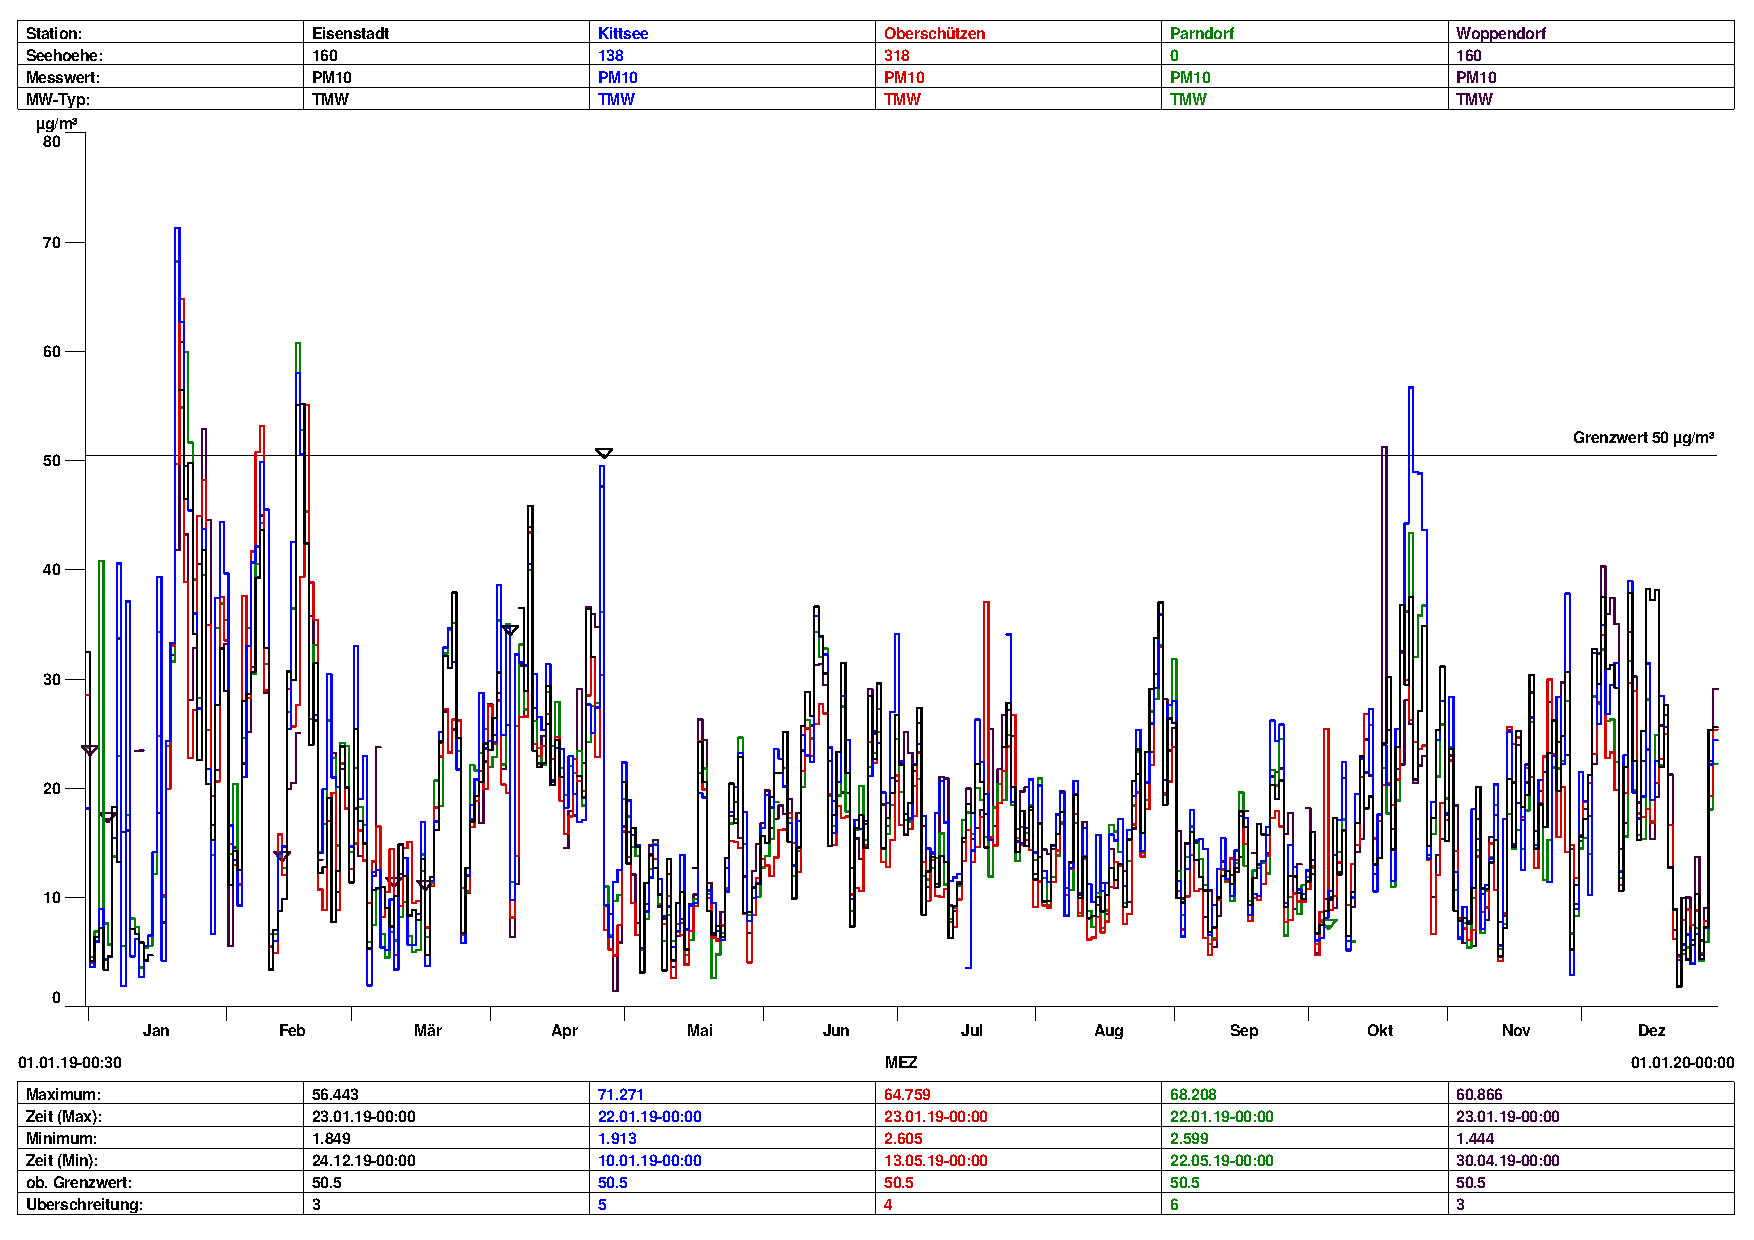Click the Dez month label

(1652, 1030)
